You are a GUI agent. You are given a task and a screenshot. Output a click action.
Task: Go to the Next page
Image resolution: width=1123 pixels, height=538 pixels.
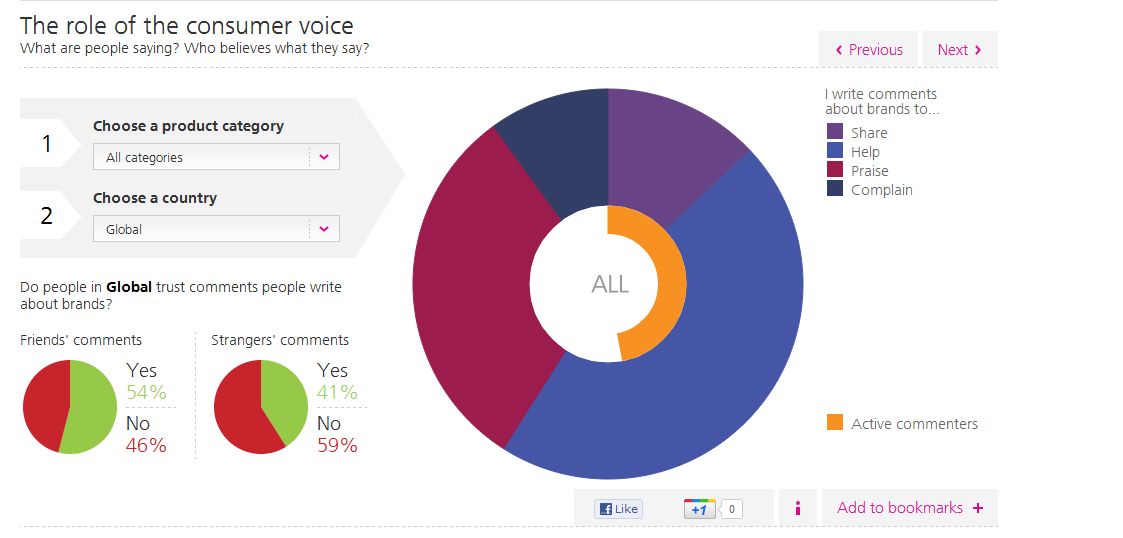pos(959,50)
